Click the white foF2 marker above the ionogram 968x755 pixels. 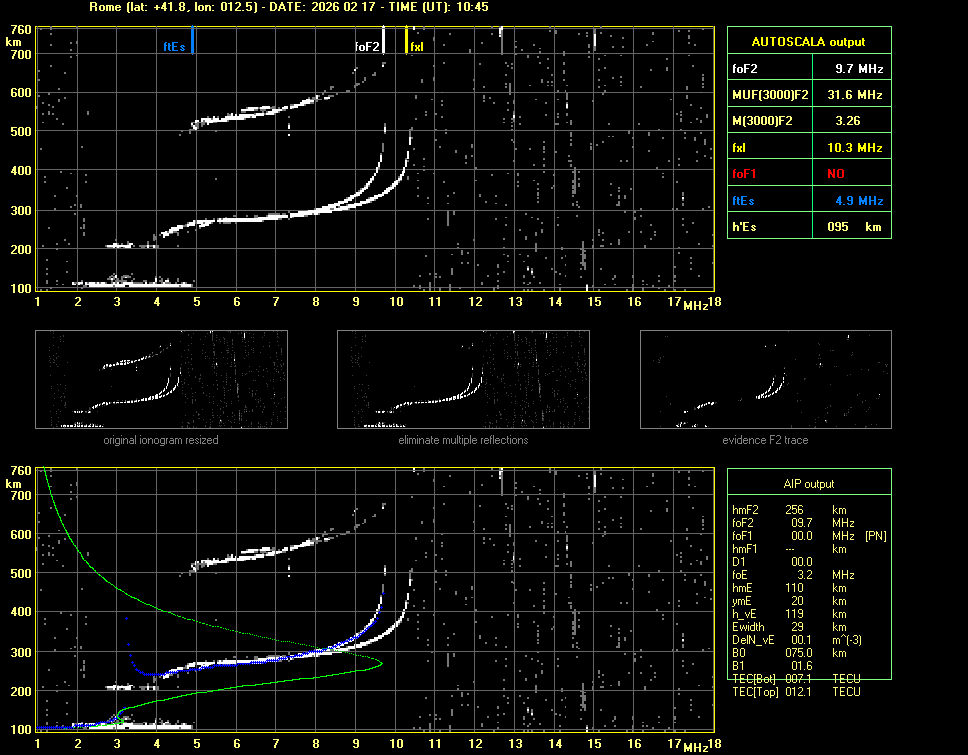pyautogui.click(x=384, y=42)
